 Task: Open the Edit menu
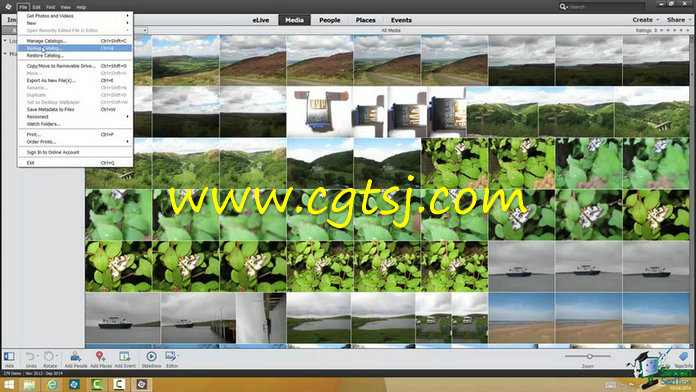[x=36, y=7]
